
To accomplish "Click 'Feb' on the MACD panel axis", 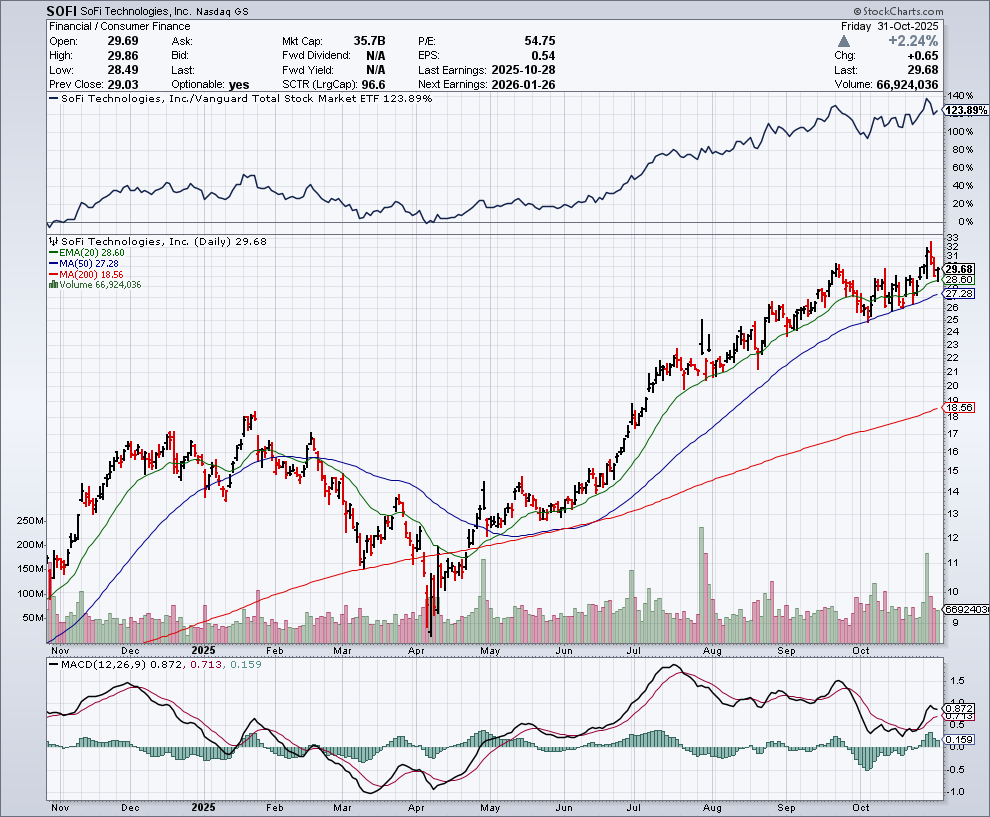I will [x=275, y=808].
